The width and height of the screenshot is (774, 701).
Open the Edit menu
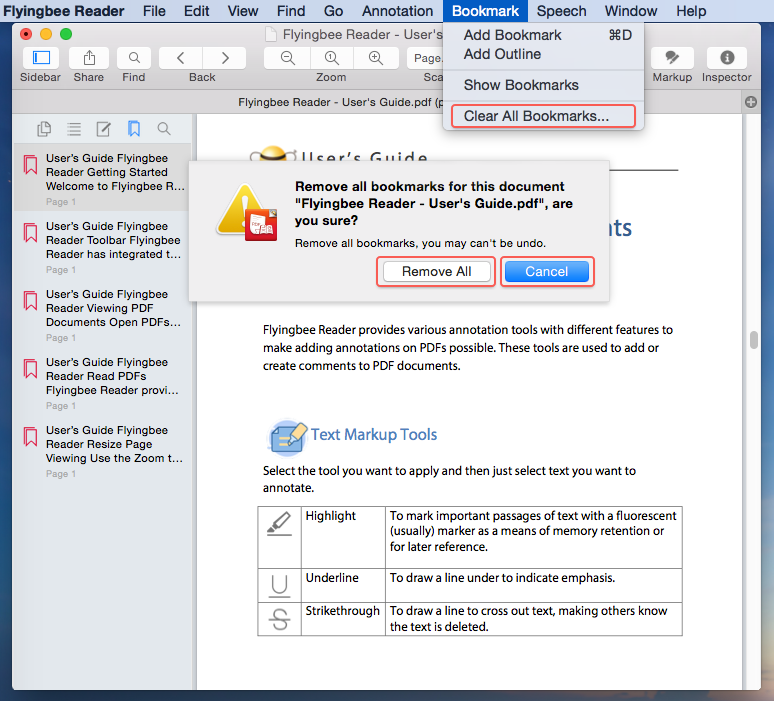pyautogui.click(x=196, y=11)
